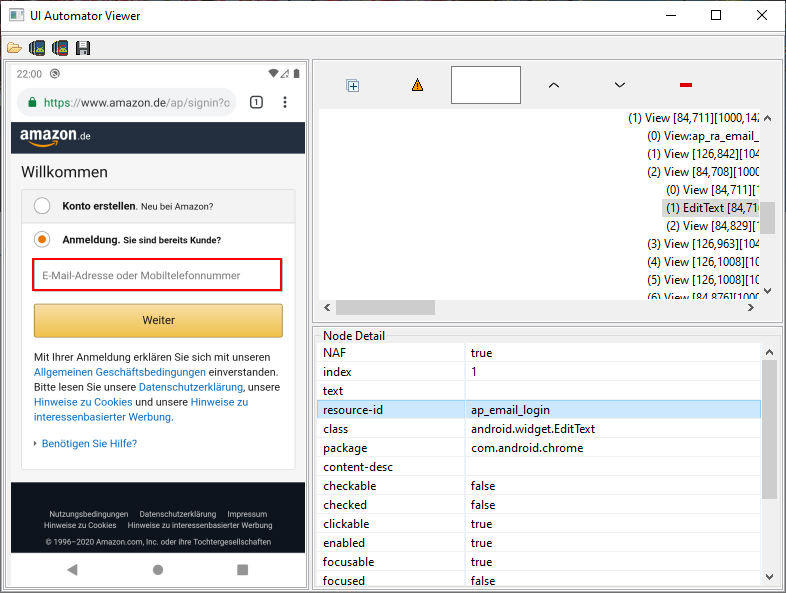Click the tab counter icon in Chrome
The height and width of the screenshot is (593, 786).
(x=256, y=102)
